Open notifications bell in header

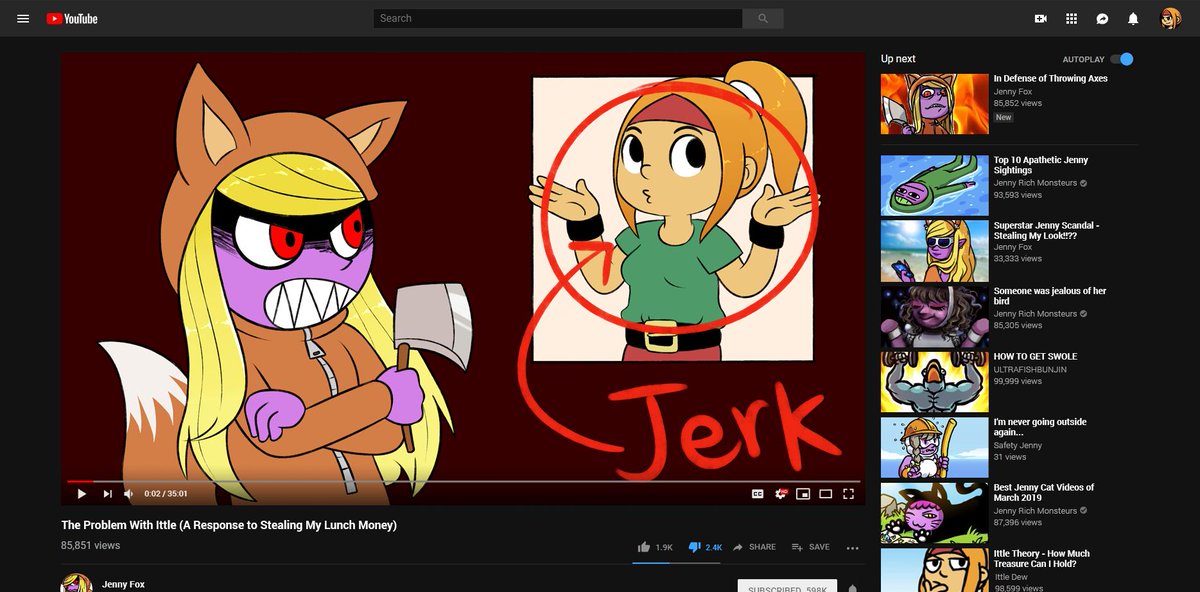point(1133,18)
